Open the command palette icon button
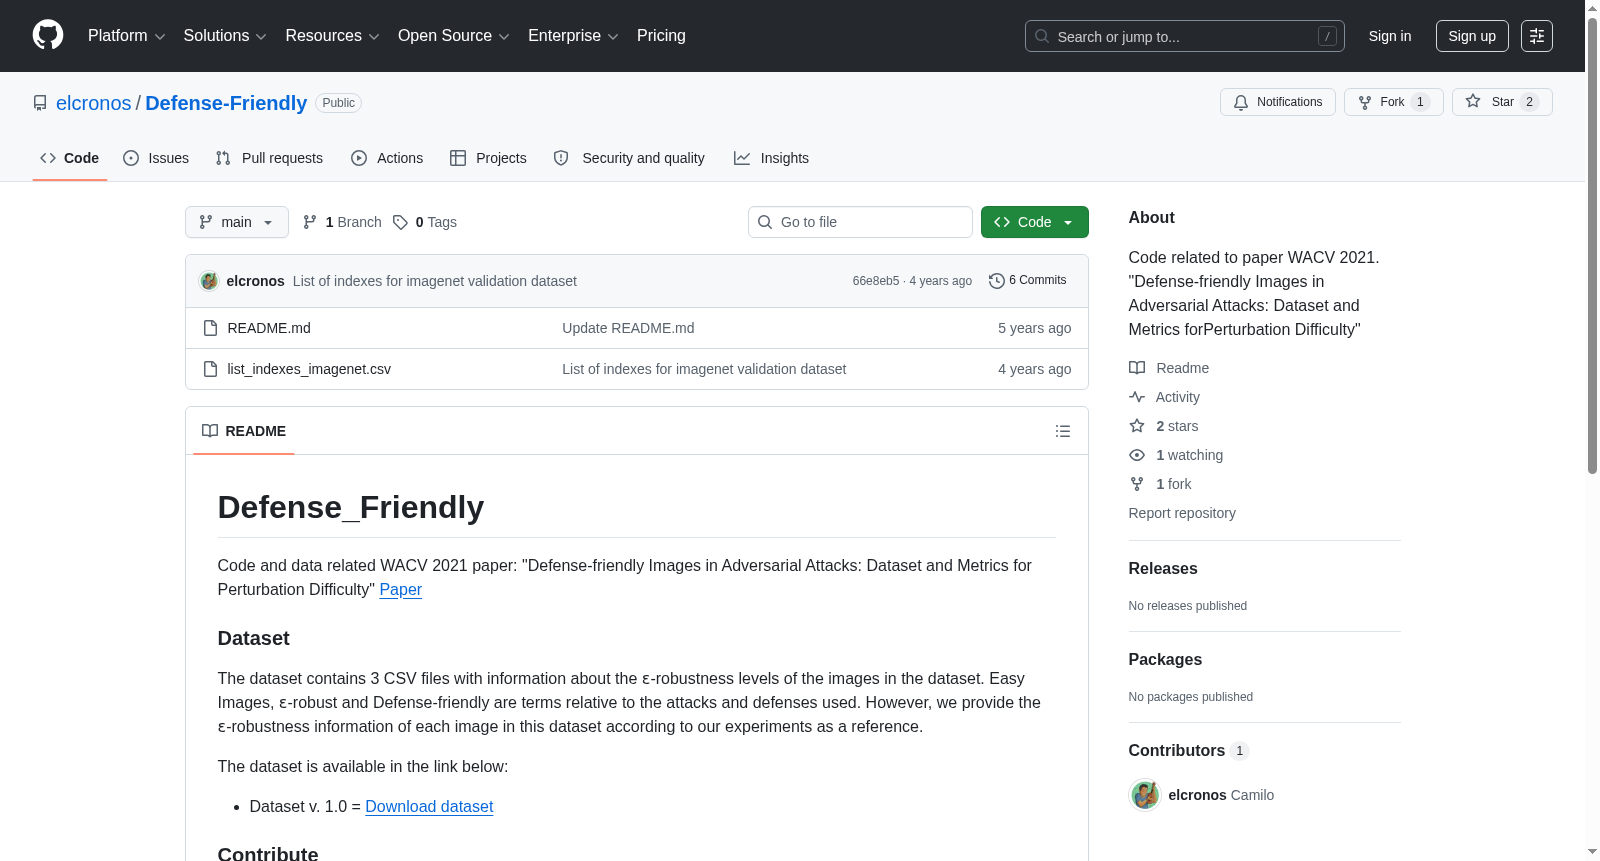The height and width of the screenshot is (861, 1600). [x=1537, y=36]
